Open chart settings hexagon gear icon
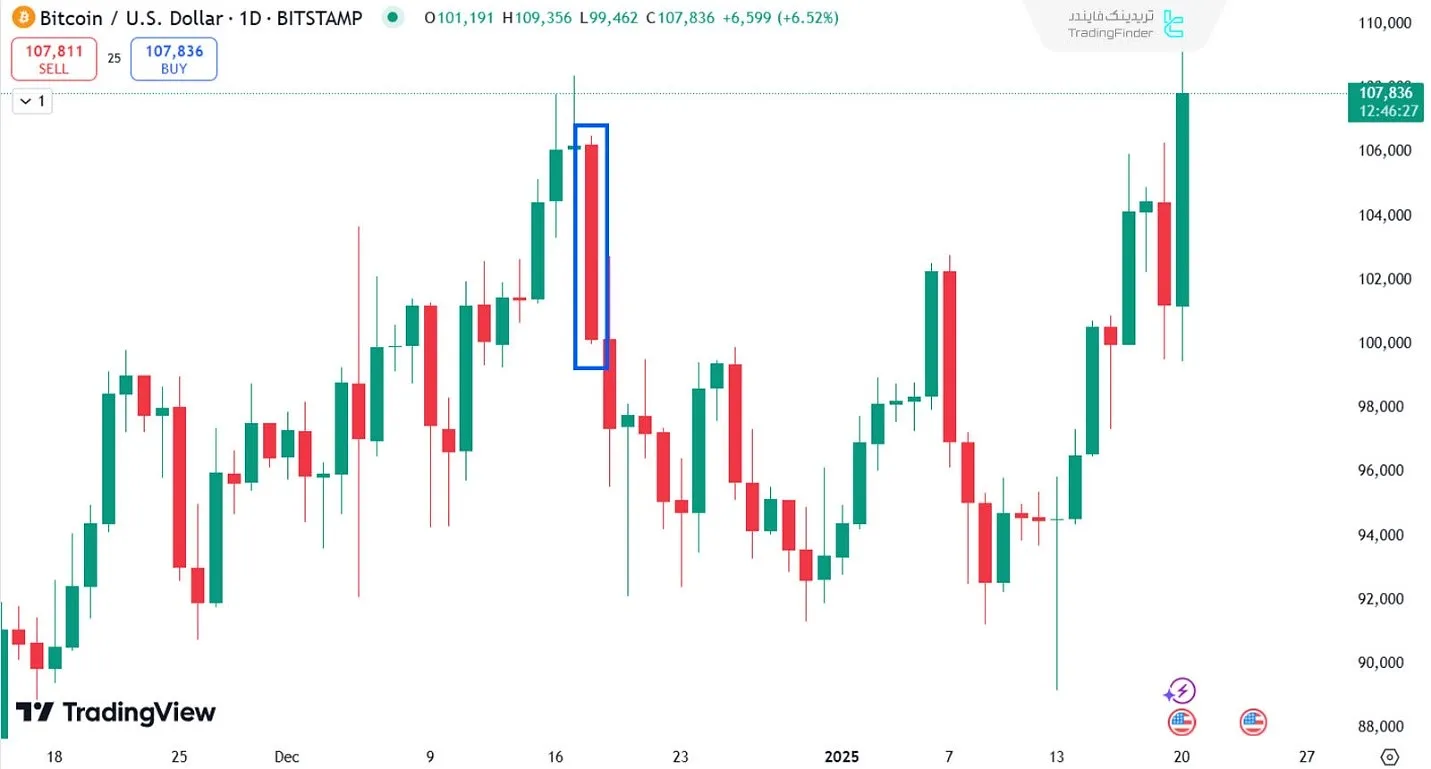 (1388, 756)
